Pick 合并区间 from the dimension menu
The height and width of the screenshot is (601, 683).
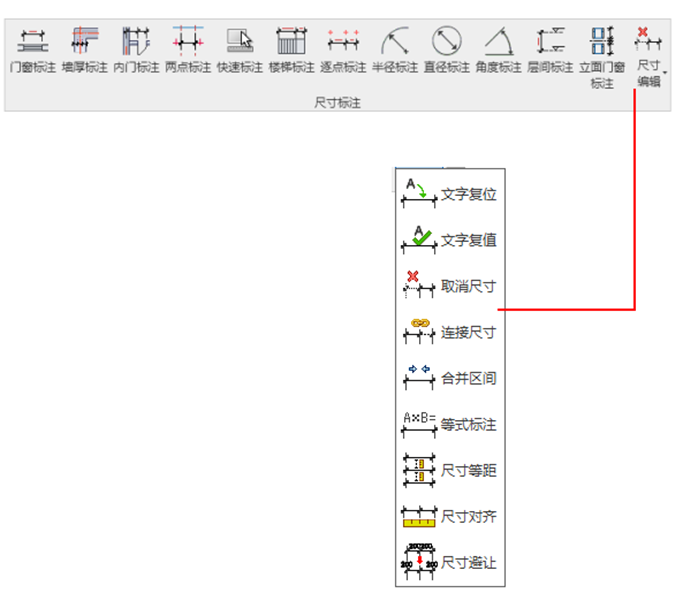[449, 378]
